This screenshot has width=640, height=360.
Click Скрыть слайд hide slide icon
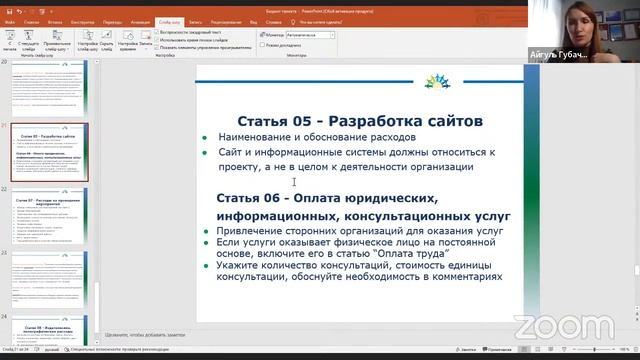[107, 40]
